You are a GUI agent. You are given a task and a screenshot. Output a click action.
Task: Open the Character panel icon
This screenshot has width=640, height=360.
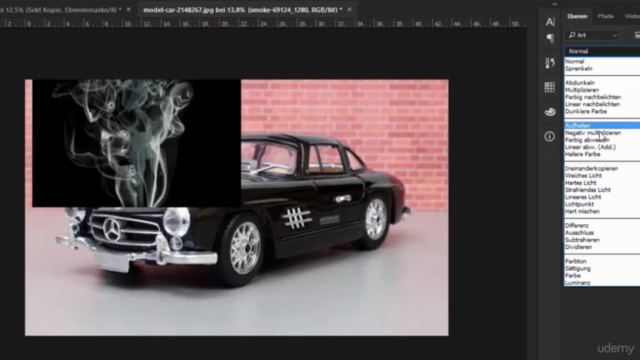(x=550, y=22)
